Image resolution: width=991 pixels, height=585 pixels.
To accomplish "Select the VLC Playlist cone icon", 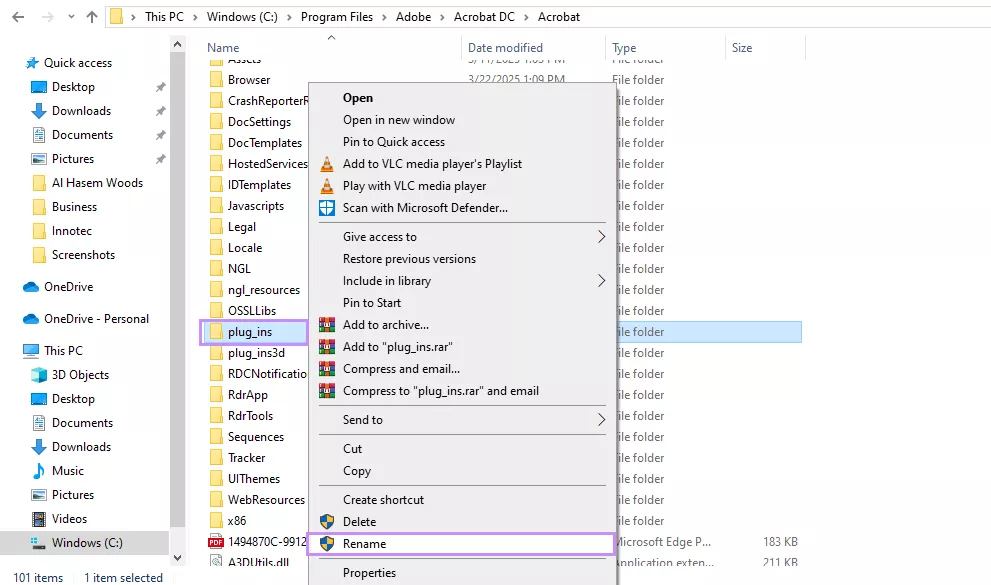I will (325, 163).
